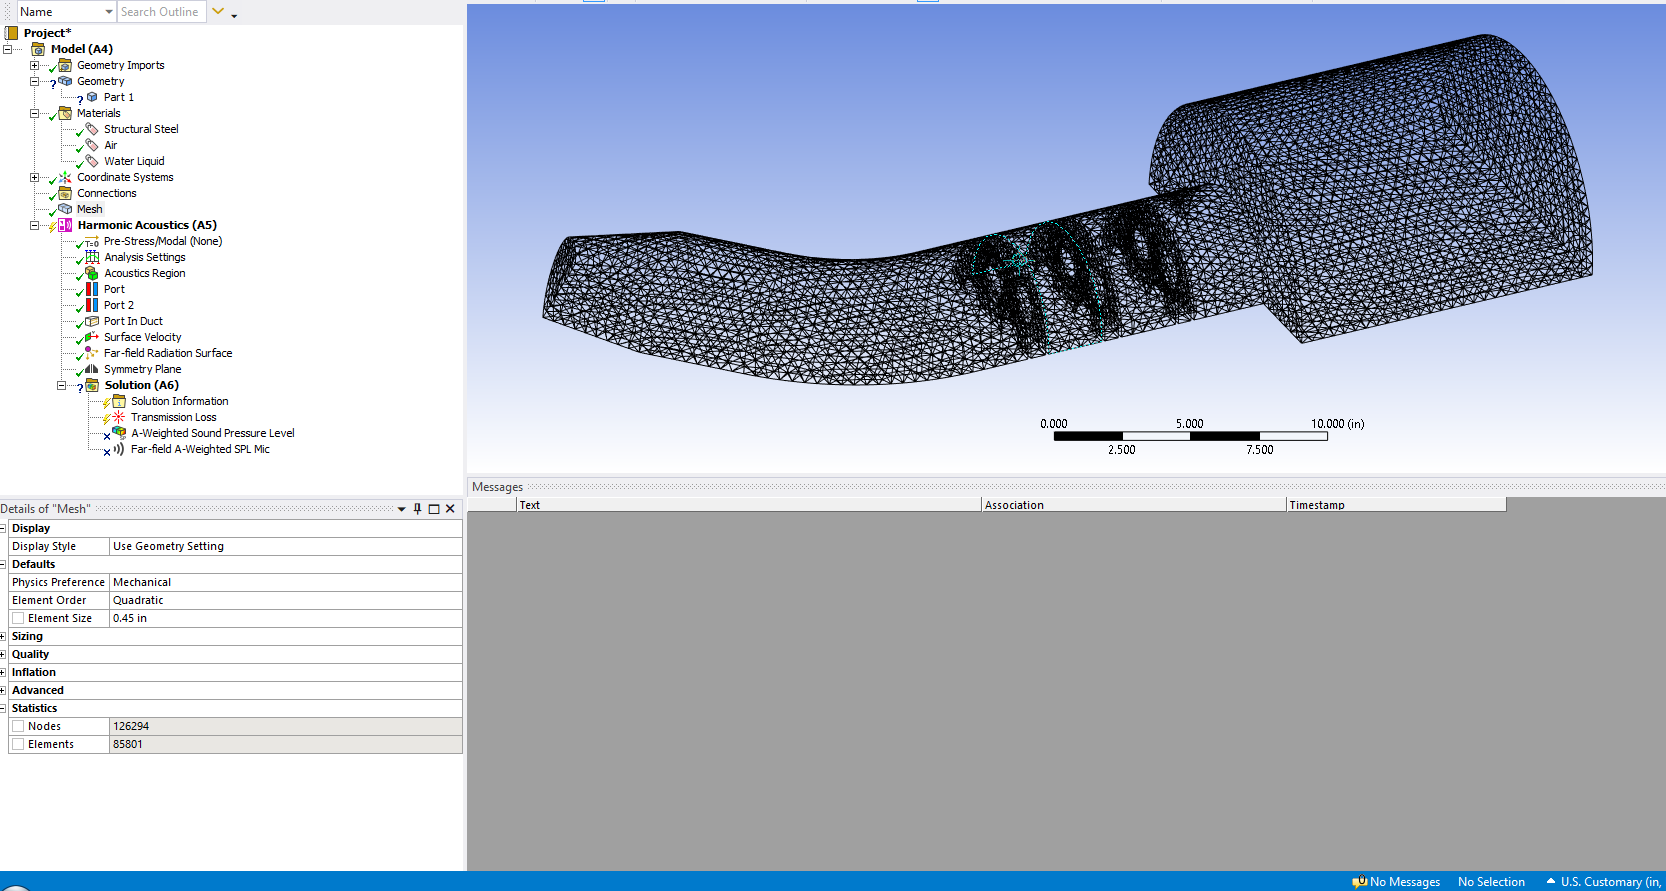
Task: Select the Air material icon
Action: point(92,145)
